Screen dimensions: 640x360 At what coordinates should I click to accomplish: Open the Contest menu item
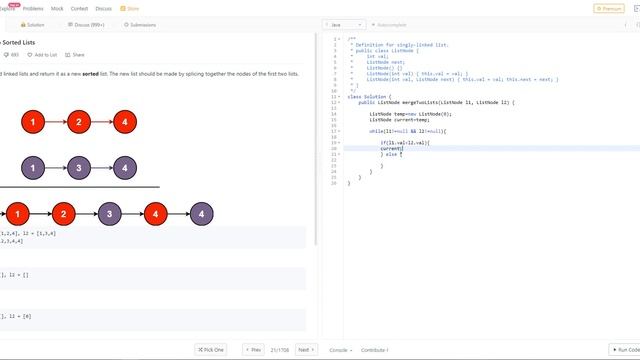79,9
